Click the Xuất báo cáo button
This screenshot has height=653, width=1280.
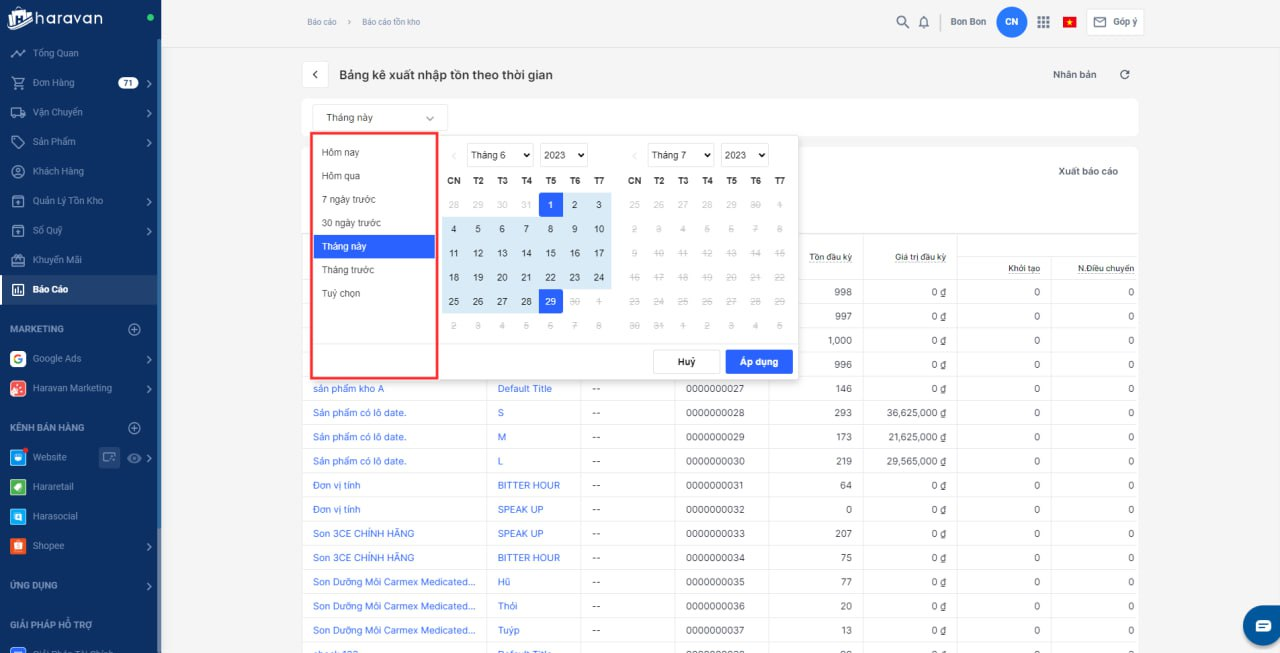click(x=1088, y=172)
